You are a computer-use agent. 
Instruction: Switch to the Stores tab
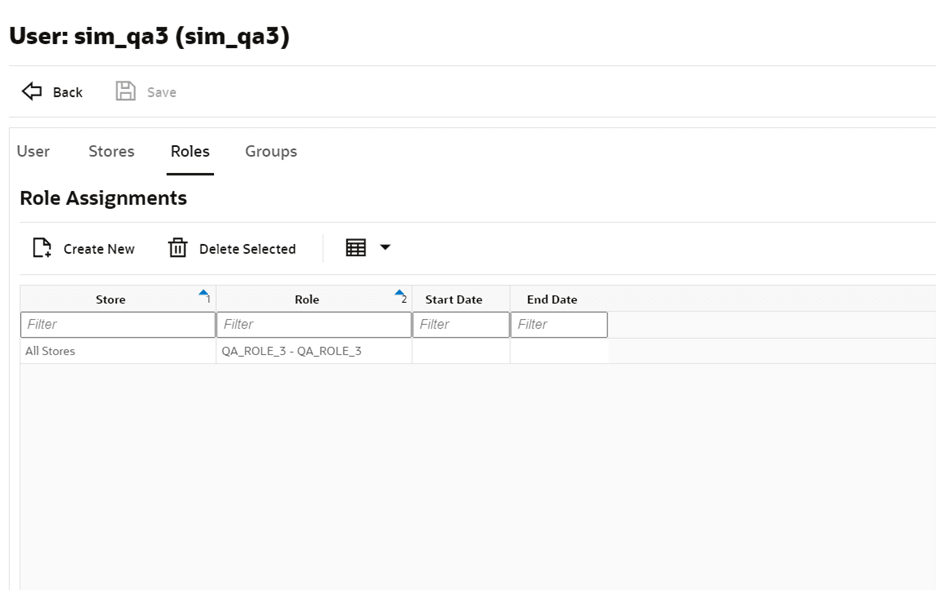coord(110,151)
